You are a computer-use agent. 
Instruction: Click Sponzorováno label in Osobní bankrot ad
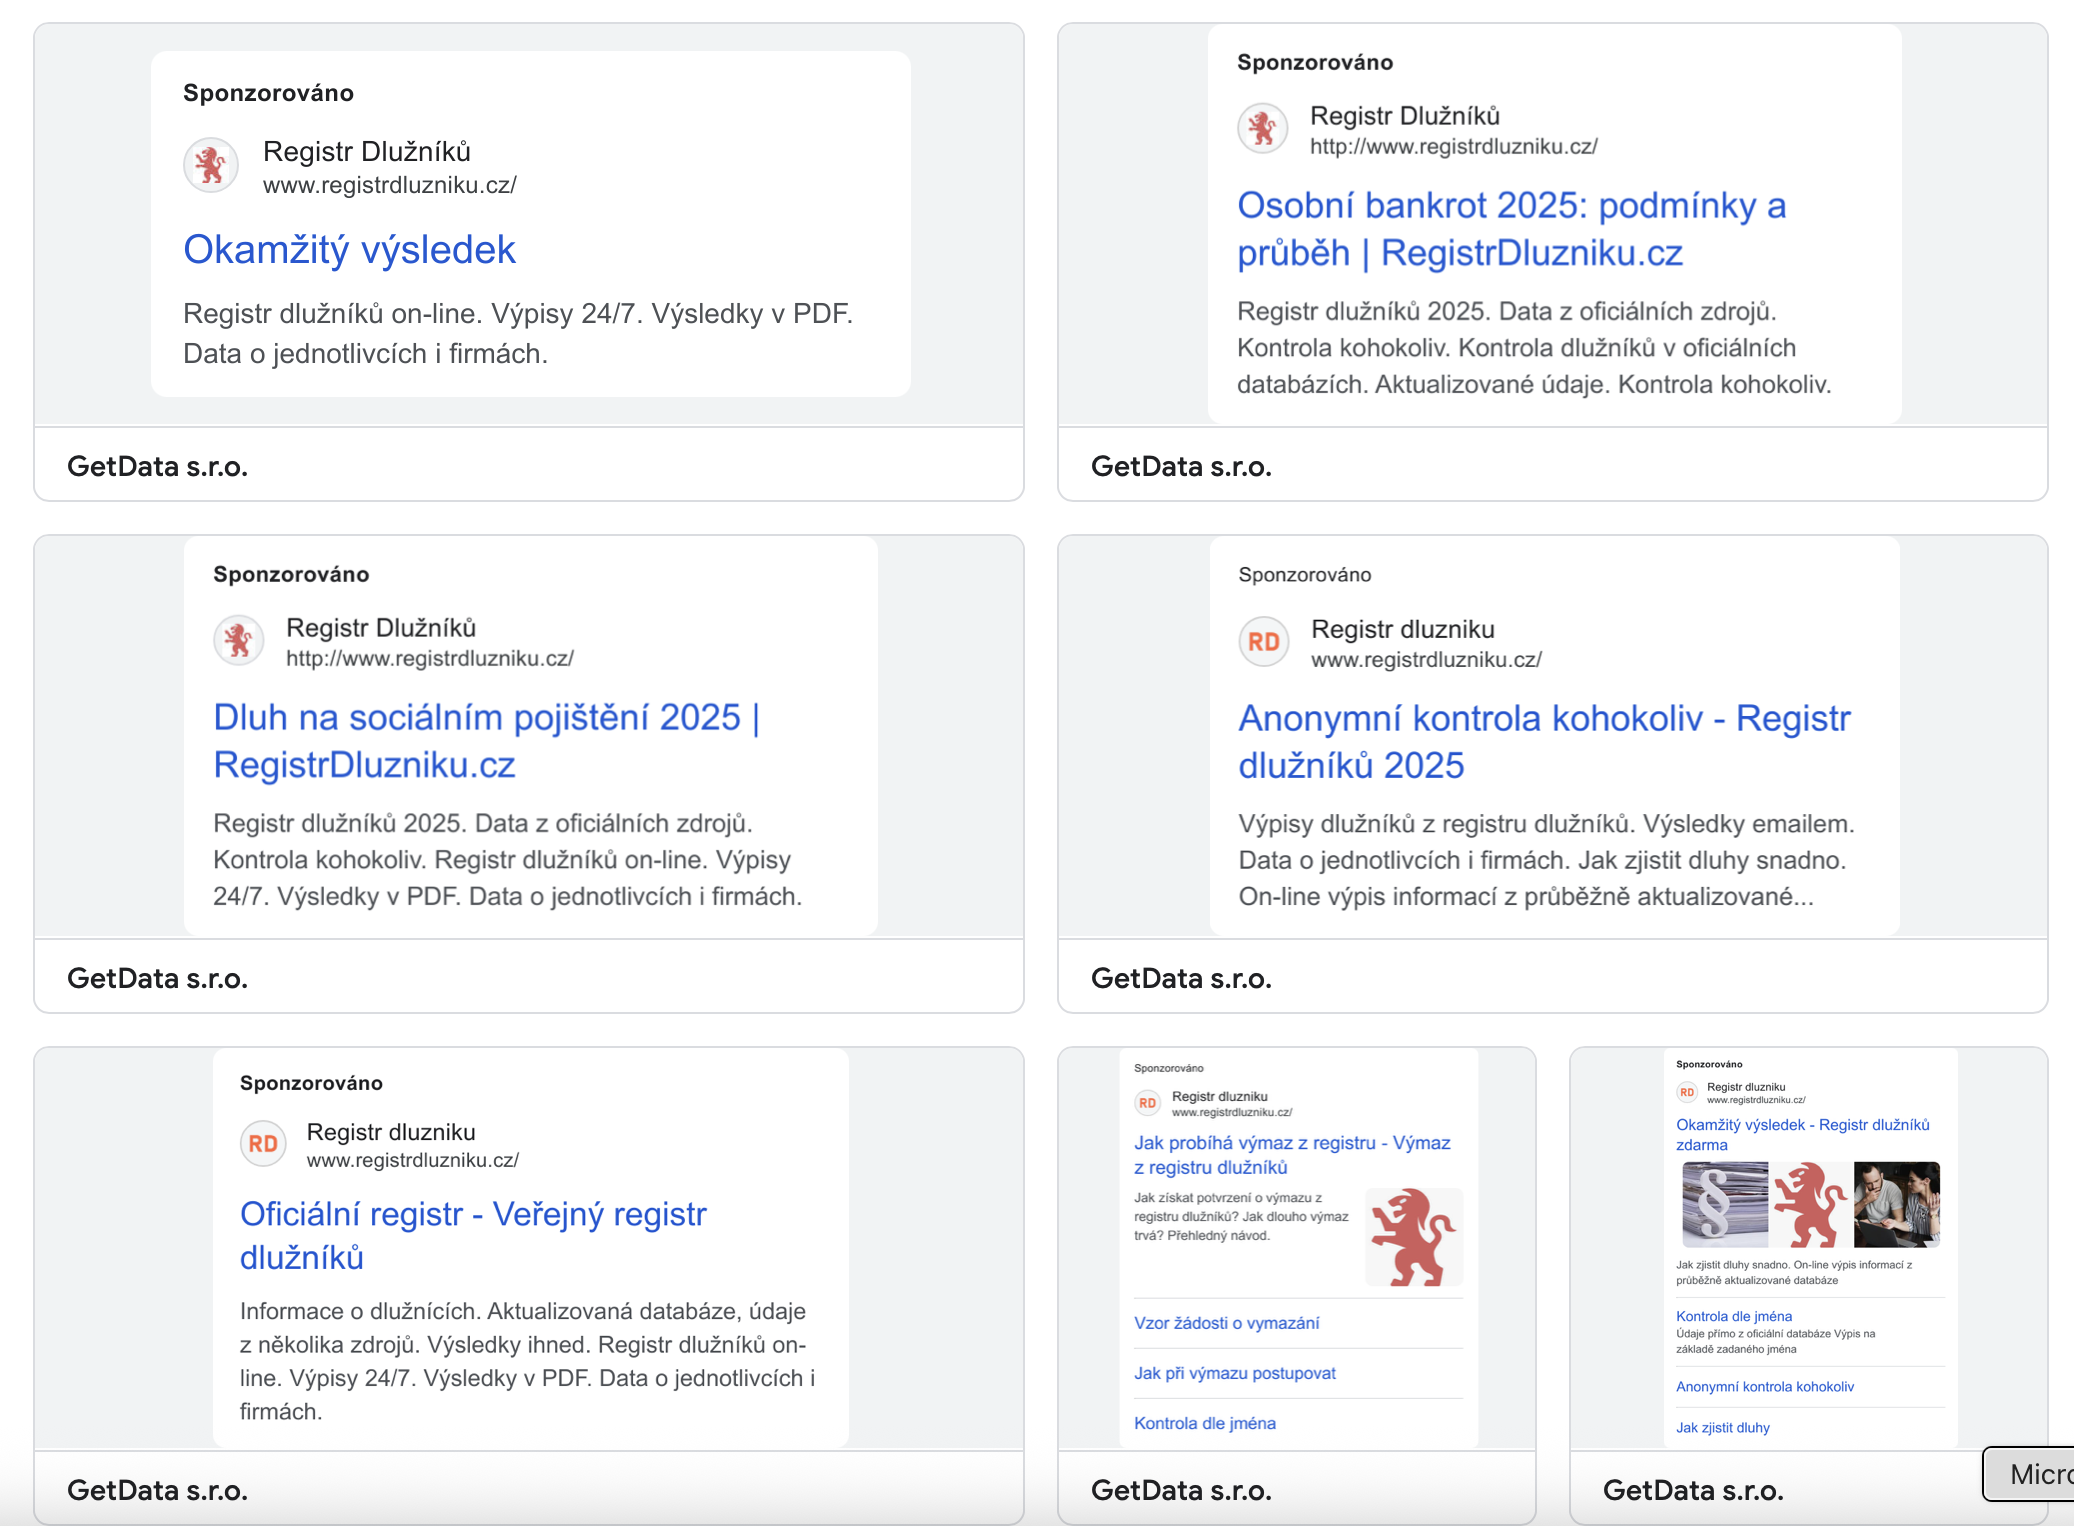1314,62
